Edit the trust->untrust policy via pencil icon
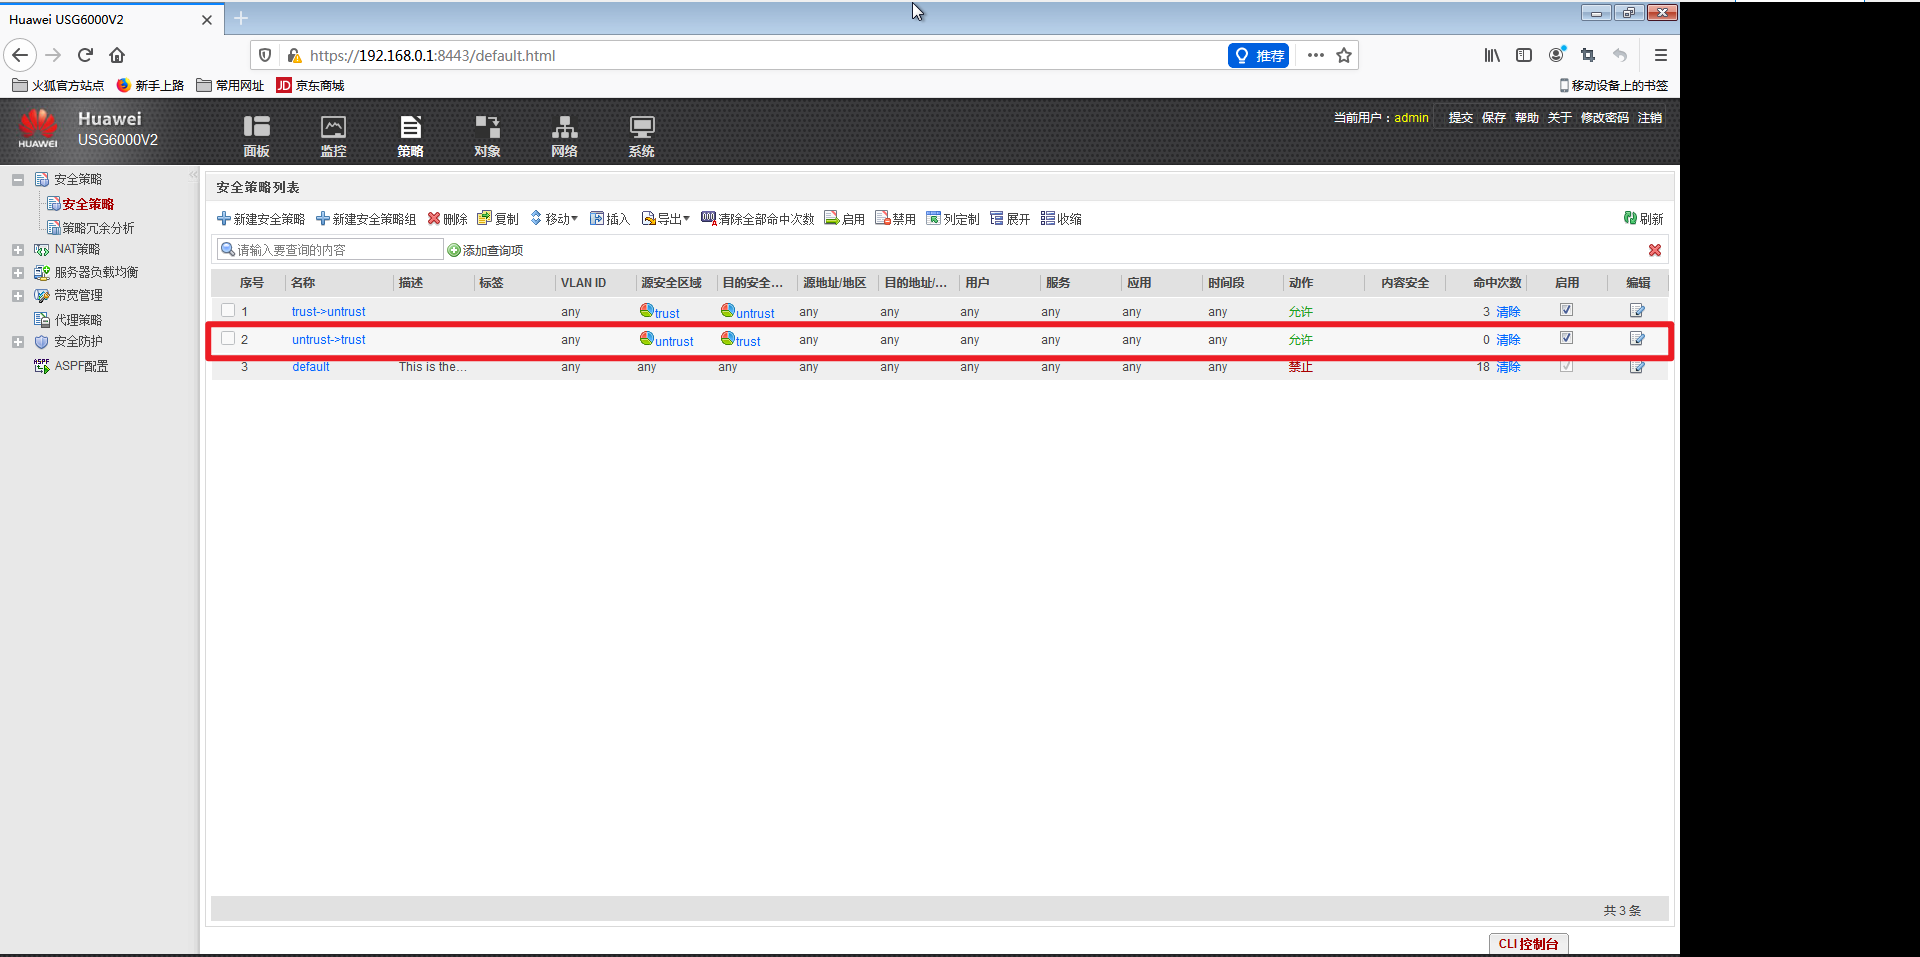1920x957 pixels. click(1637, 311)
